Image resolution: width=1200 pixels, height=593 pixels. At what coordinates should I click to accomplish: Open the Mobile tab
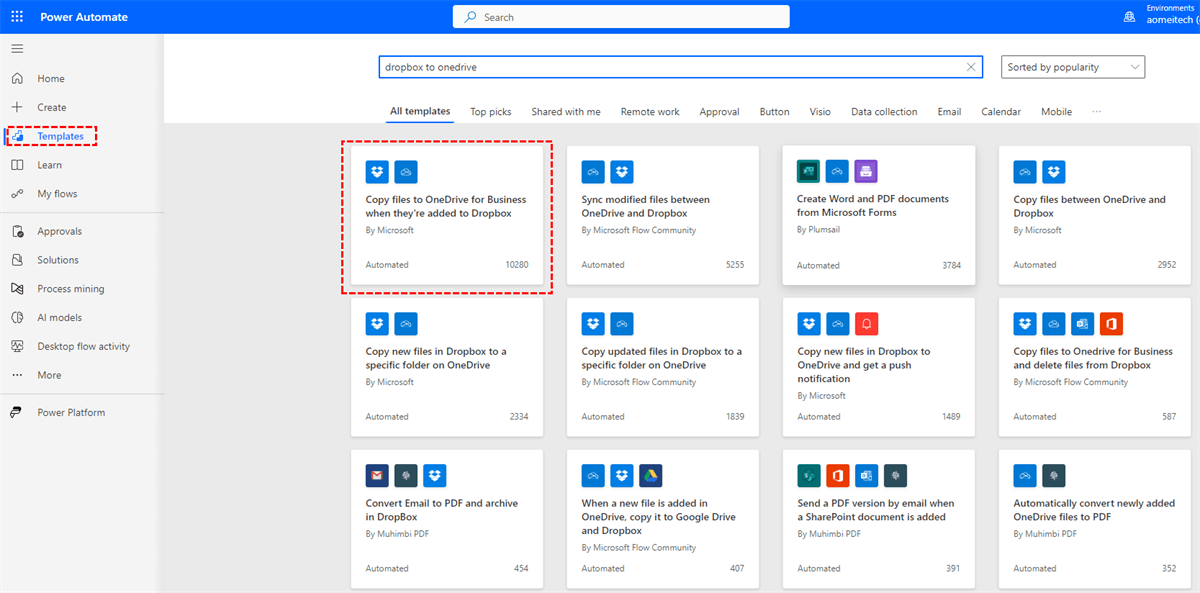pos(1056,112)
